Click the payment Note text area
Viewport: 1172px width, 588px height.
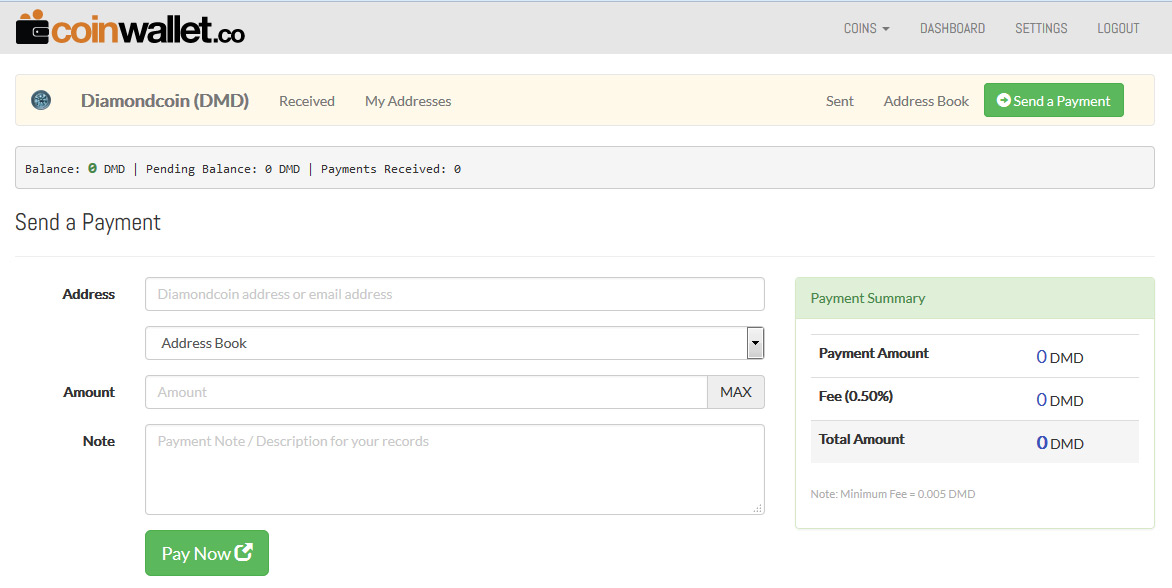(454, 469)
